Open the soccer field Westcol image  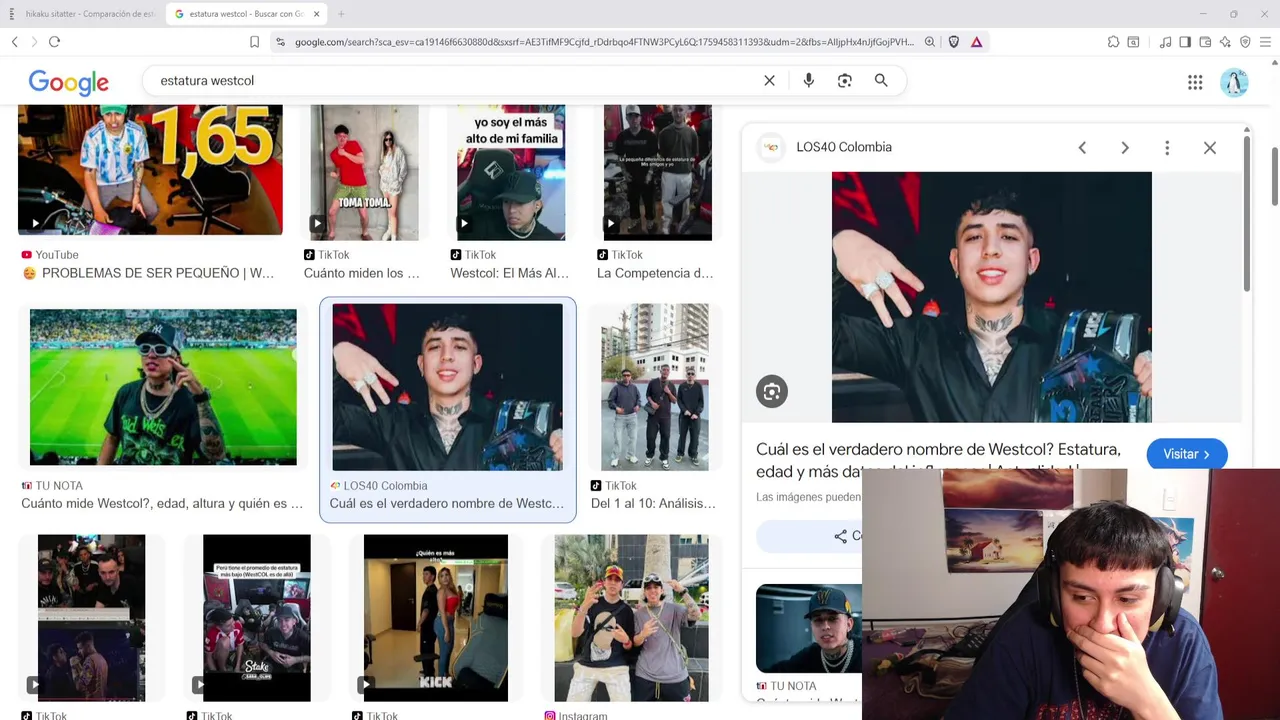point(163,387)
